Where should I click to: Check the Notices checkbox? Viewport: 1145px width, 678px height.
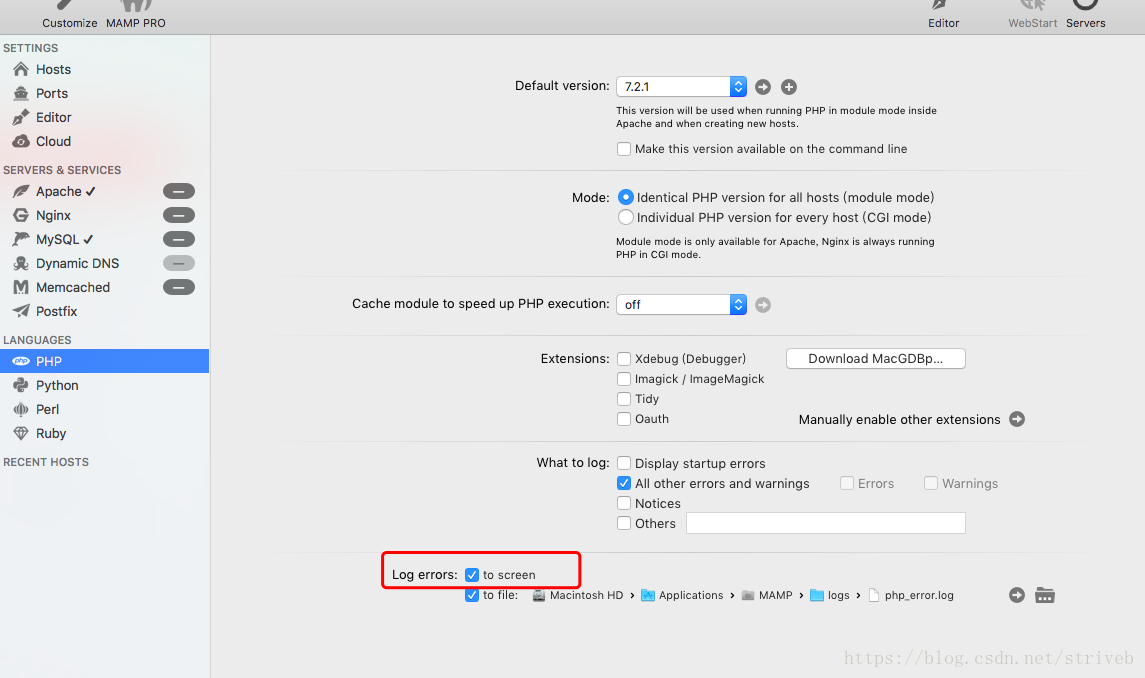point(624,503)
